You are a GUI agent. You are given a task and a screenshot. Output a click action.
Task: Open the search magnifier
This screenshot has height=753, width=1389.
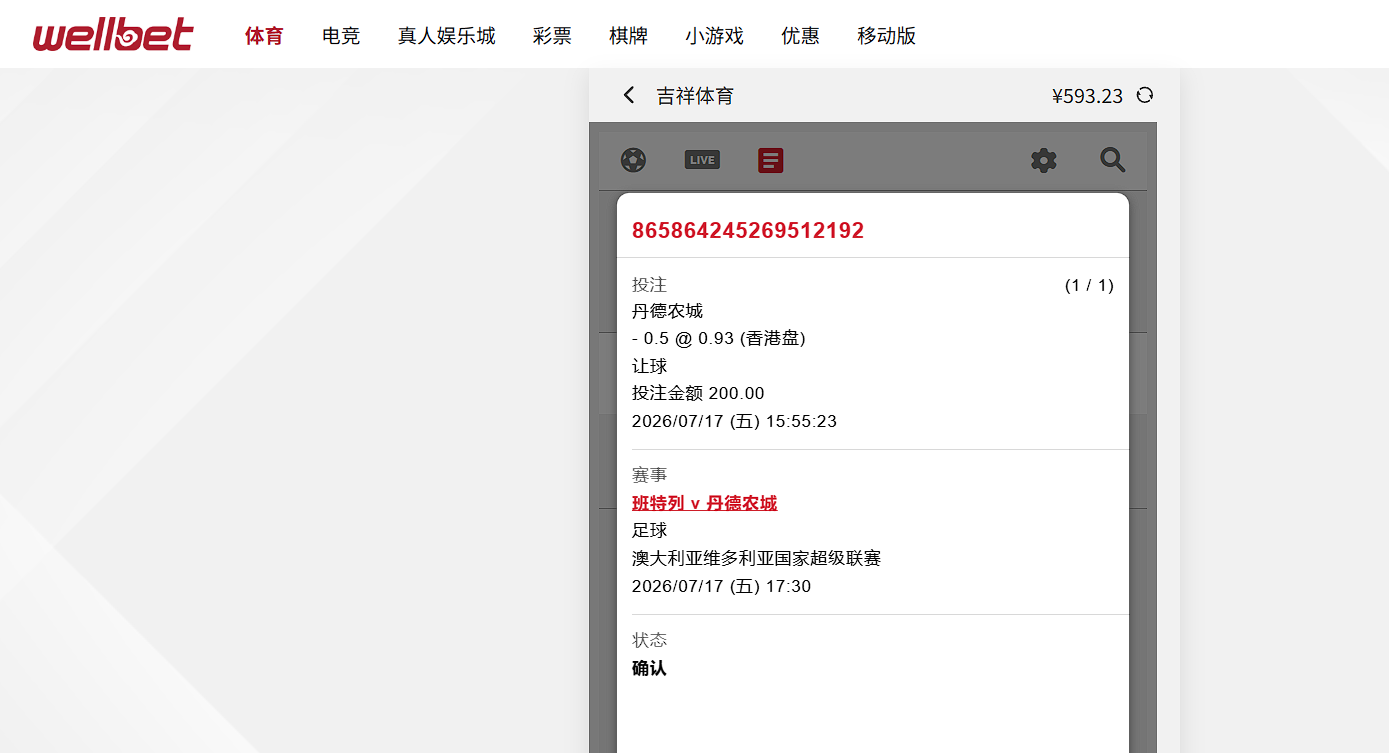(1113, 160)
